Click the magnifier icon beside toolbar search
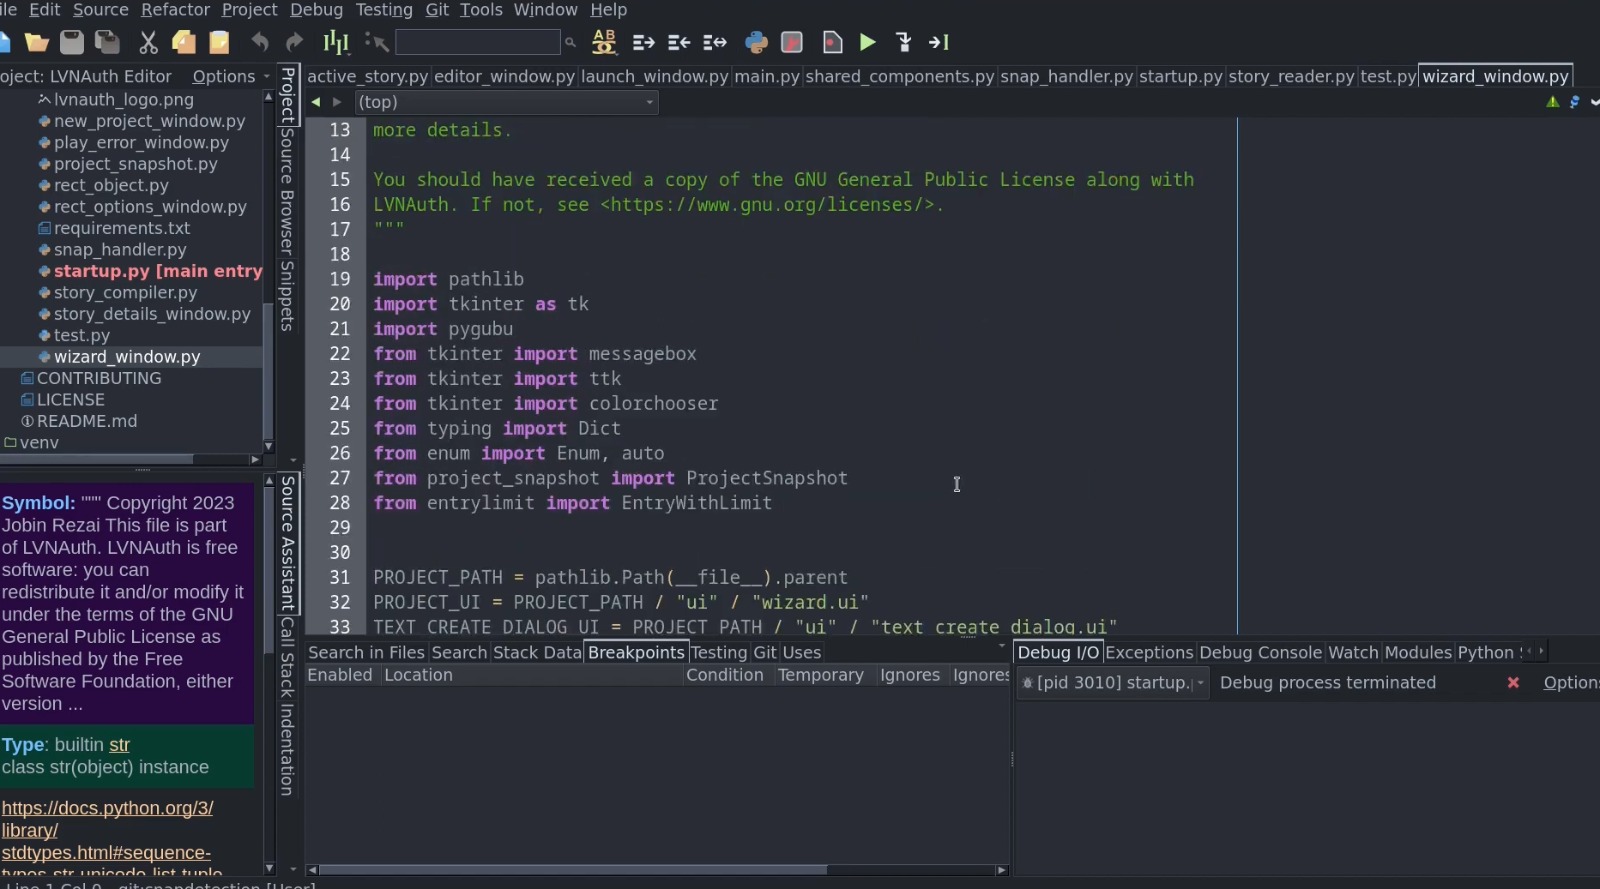Viewport: 1600px width, 889px height. (x=570, y=42)
